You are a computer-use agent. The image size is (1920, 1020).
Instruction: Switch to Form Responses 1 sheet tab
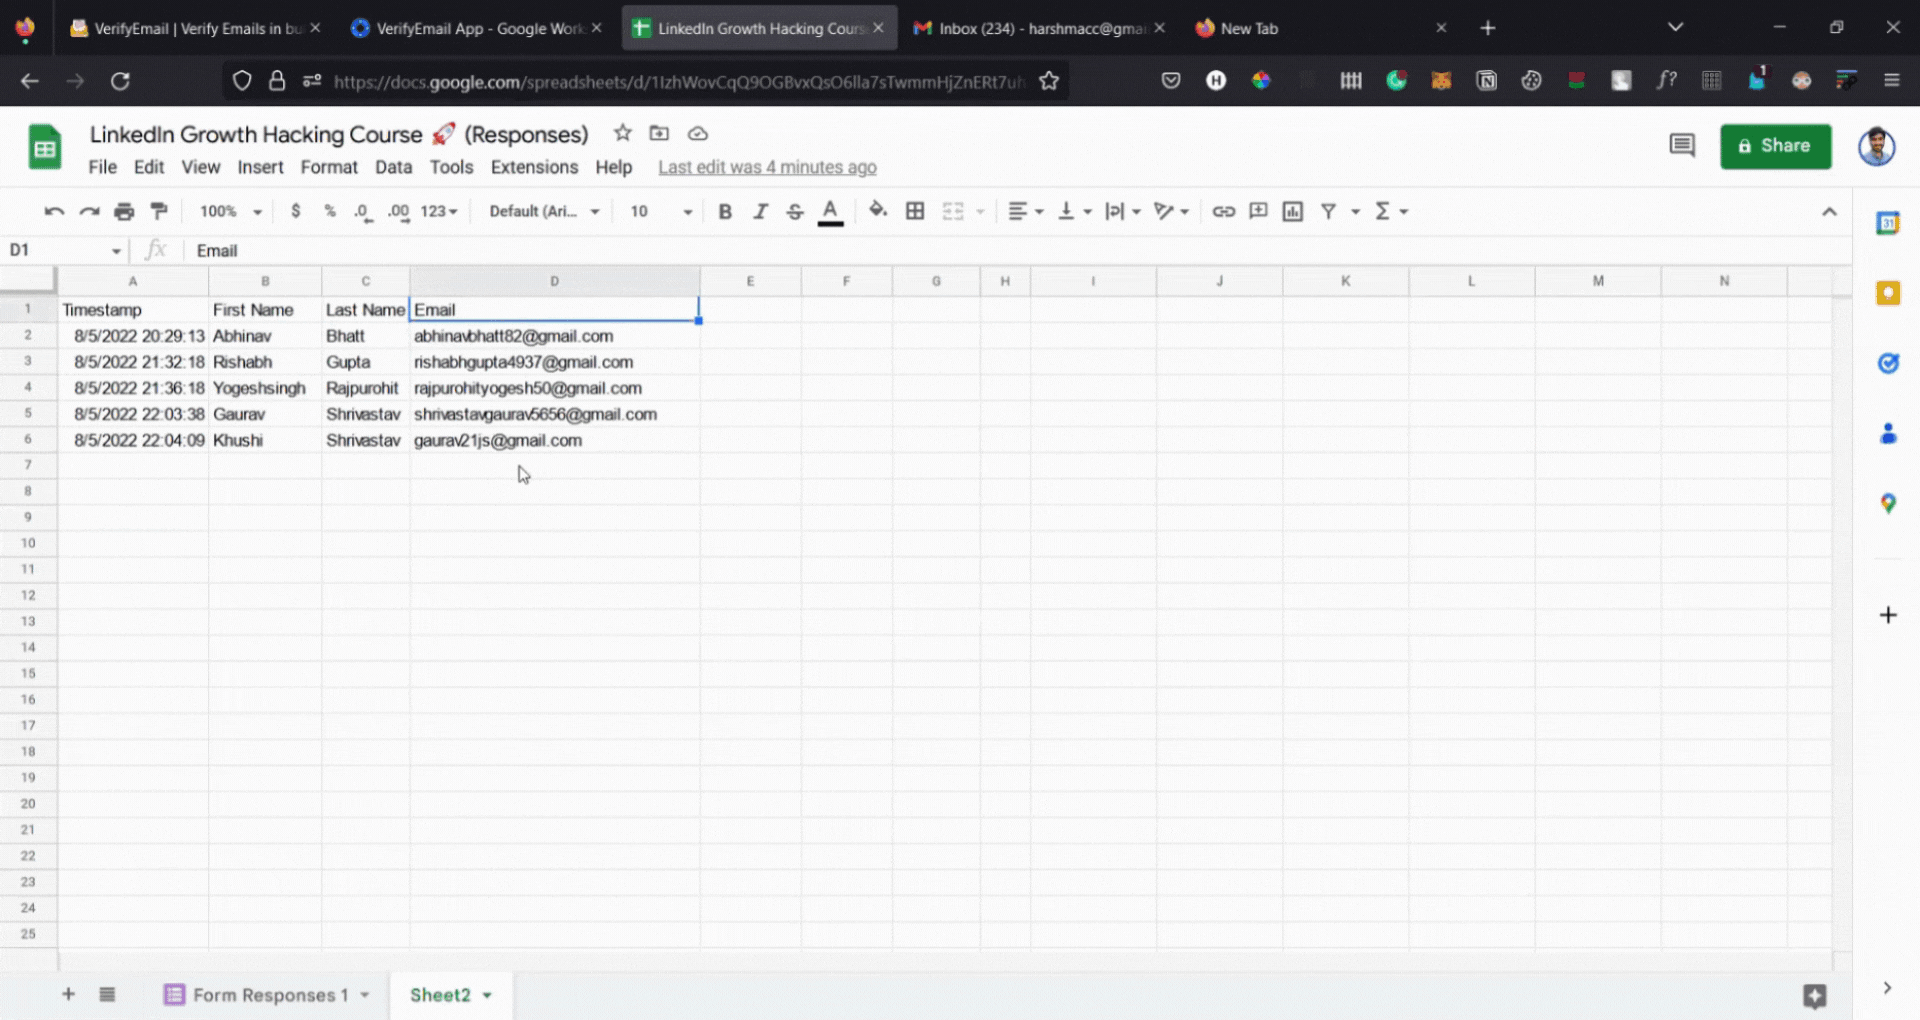click(268, 995)
